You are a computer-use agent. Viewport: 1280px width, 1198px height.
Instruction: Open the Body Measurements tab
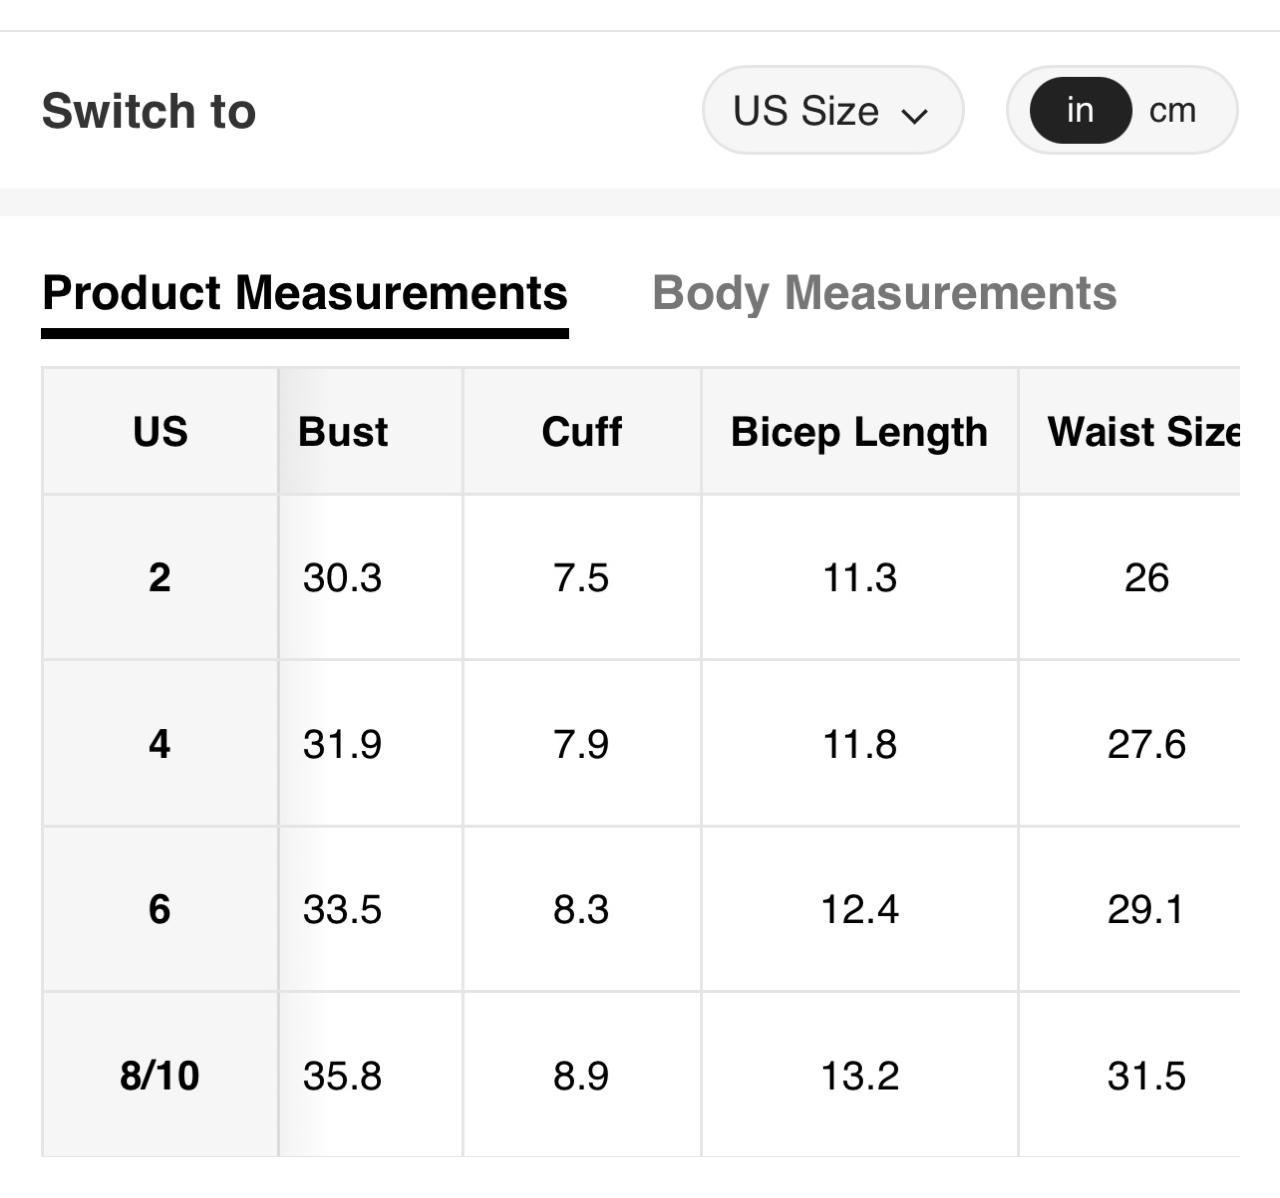click(x=884, y=293)
